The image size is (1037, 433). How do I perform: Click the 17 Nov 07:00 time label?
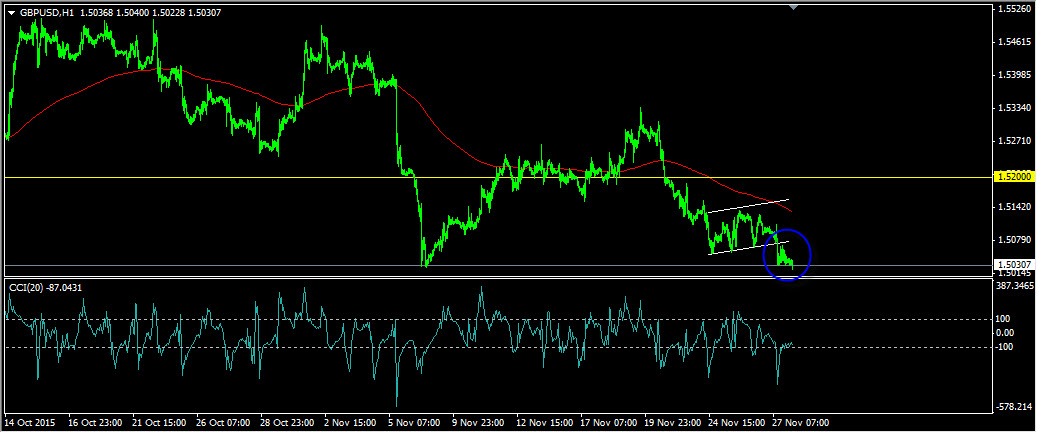click(606, 422)
